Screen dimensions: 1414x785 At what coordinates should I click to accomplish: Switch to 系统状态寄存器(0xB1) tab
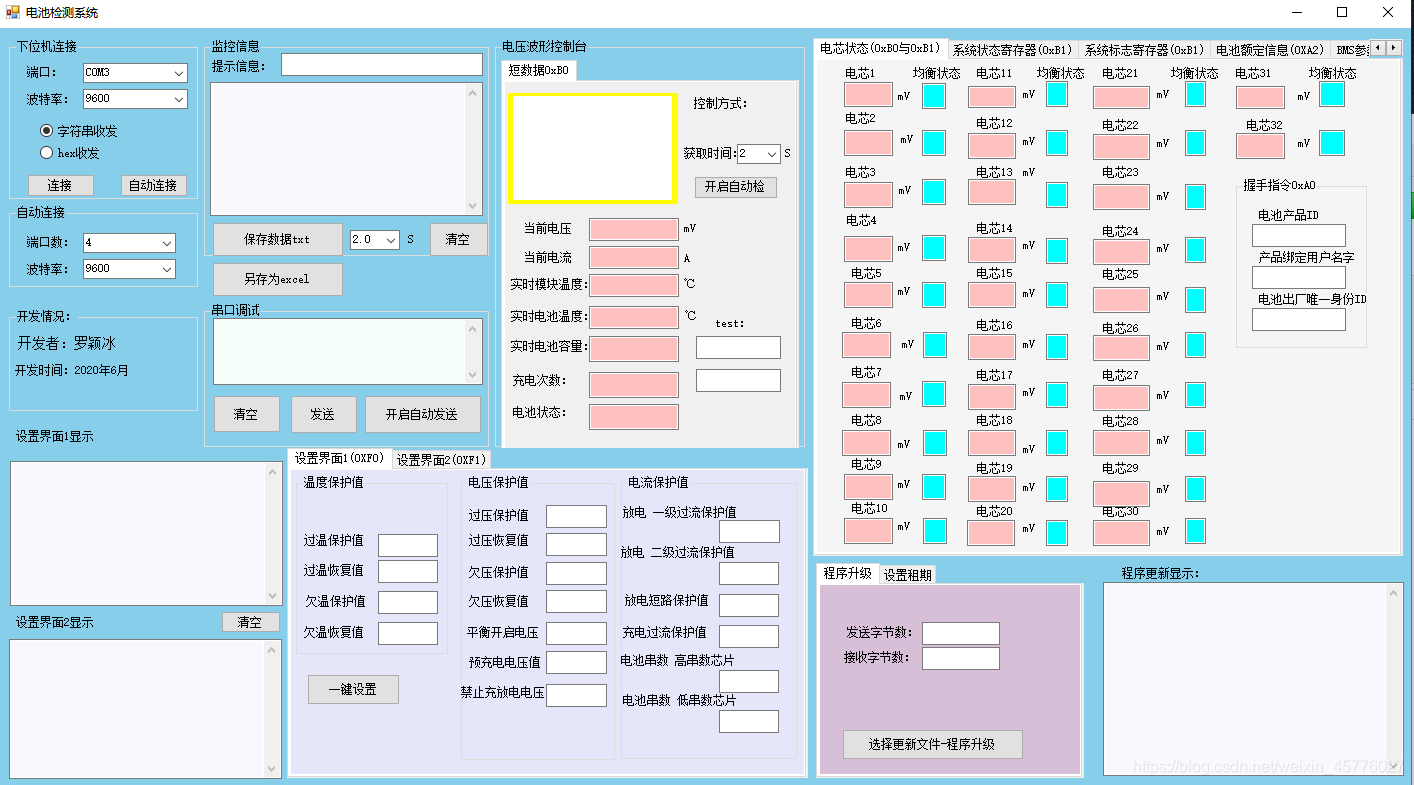1012,50
